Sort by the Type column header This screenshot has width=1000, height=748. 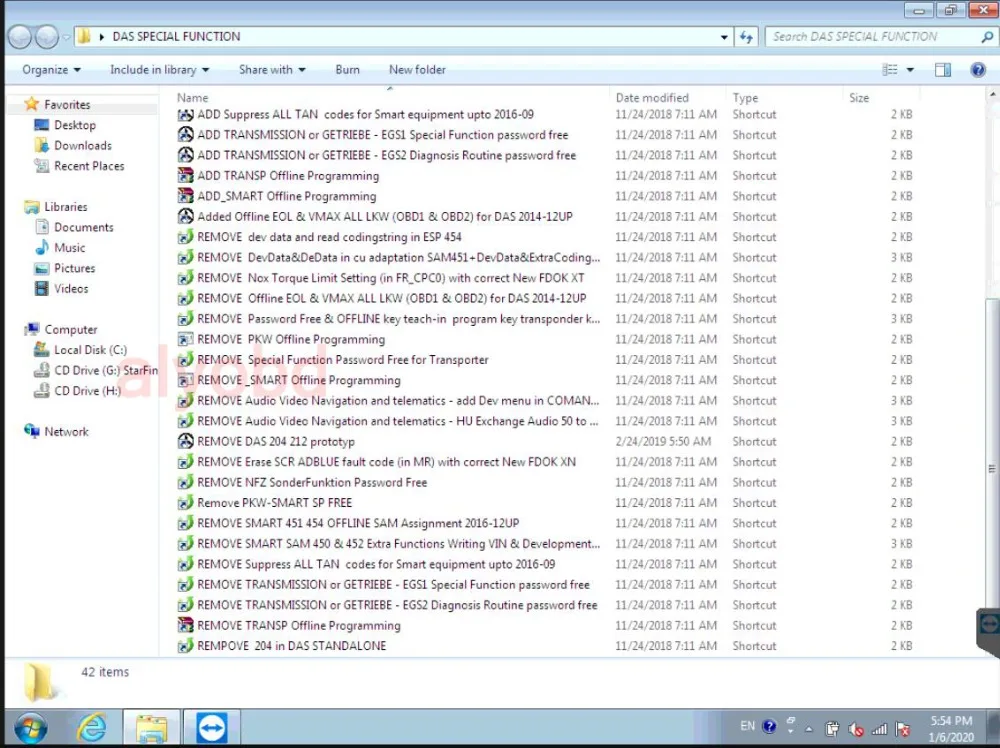point(745,98)
